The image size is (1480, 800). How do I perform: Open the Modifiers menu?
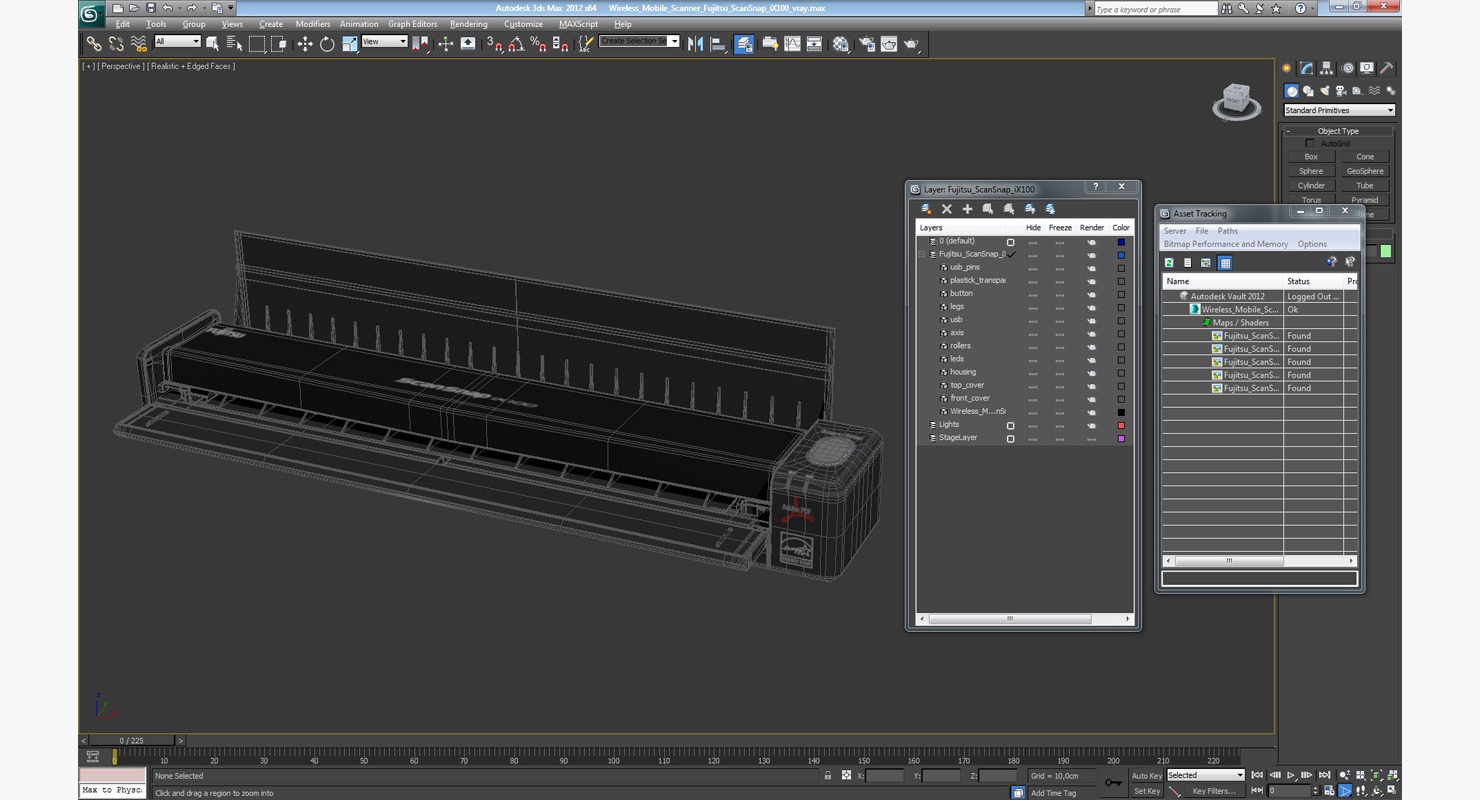(313, 24)
